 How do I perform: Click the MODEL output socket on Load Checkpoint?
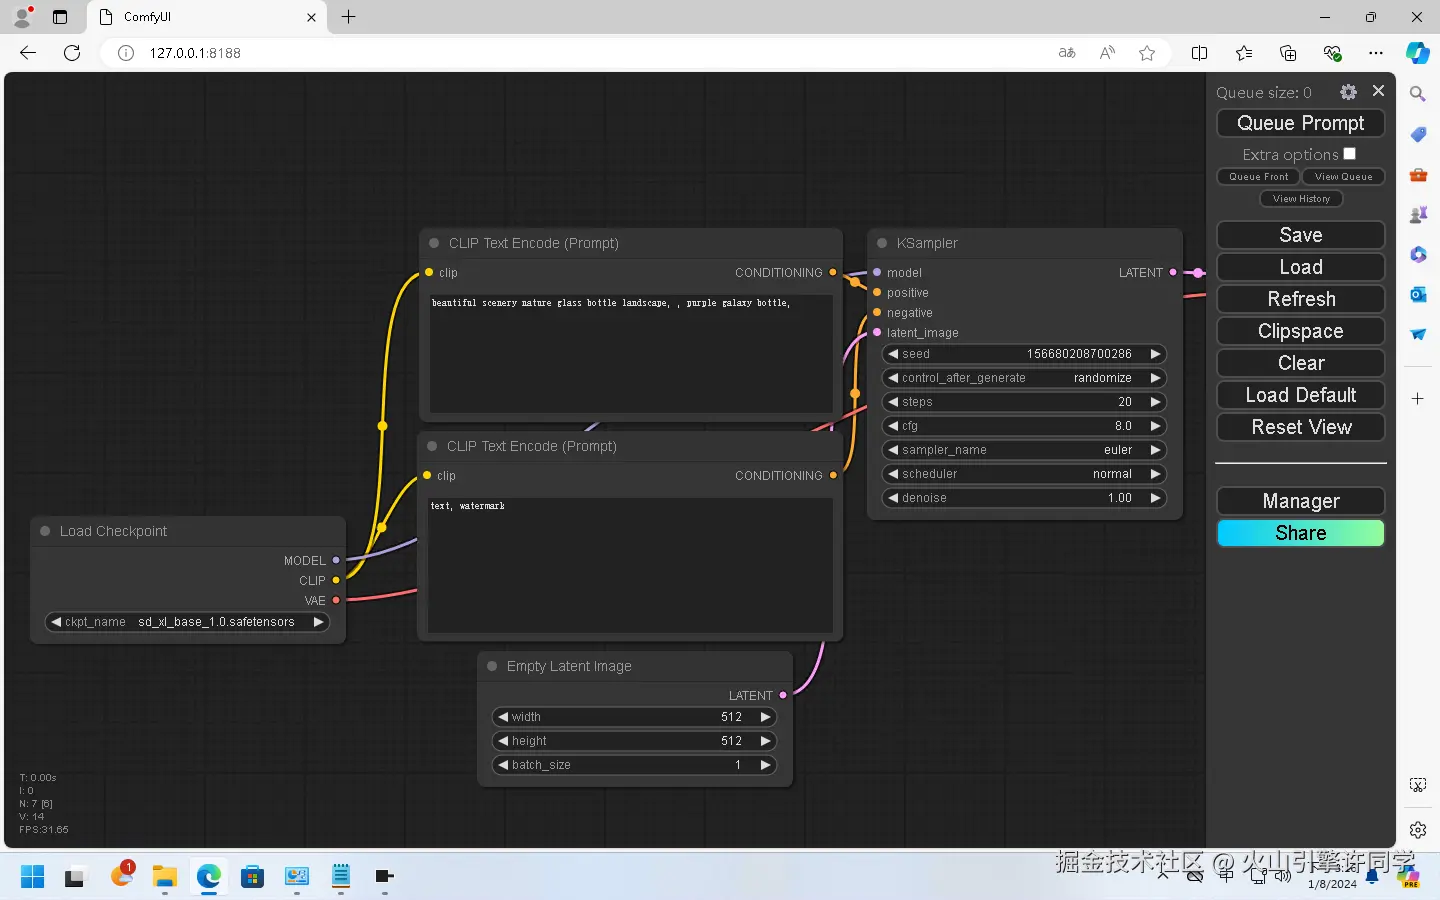click(x=336, y=560)
